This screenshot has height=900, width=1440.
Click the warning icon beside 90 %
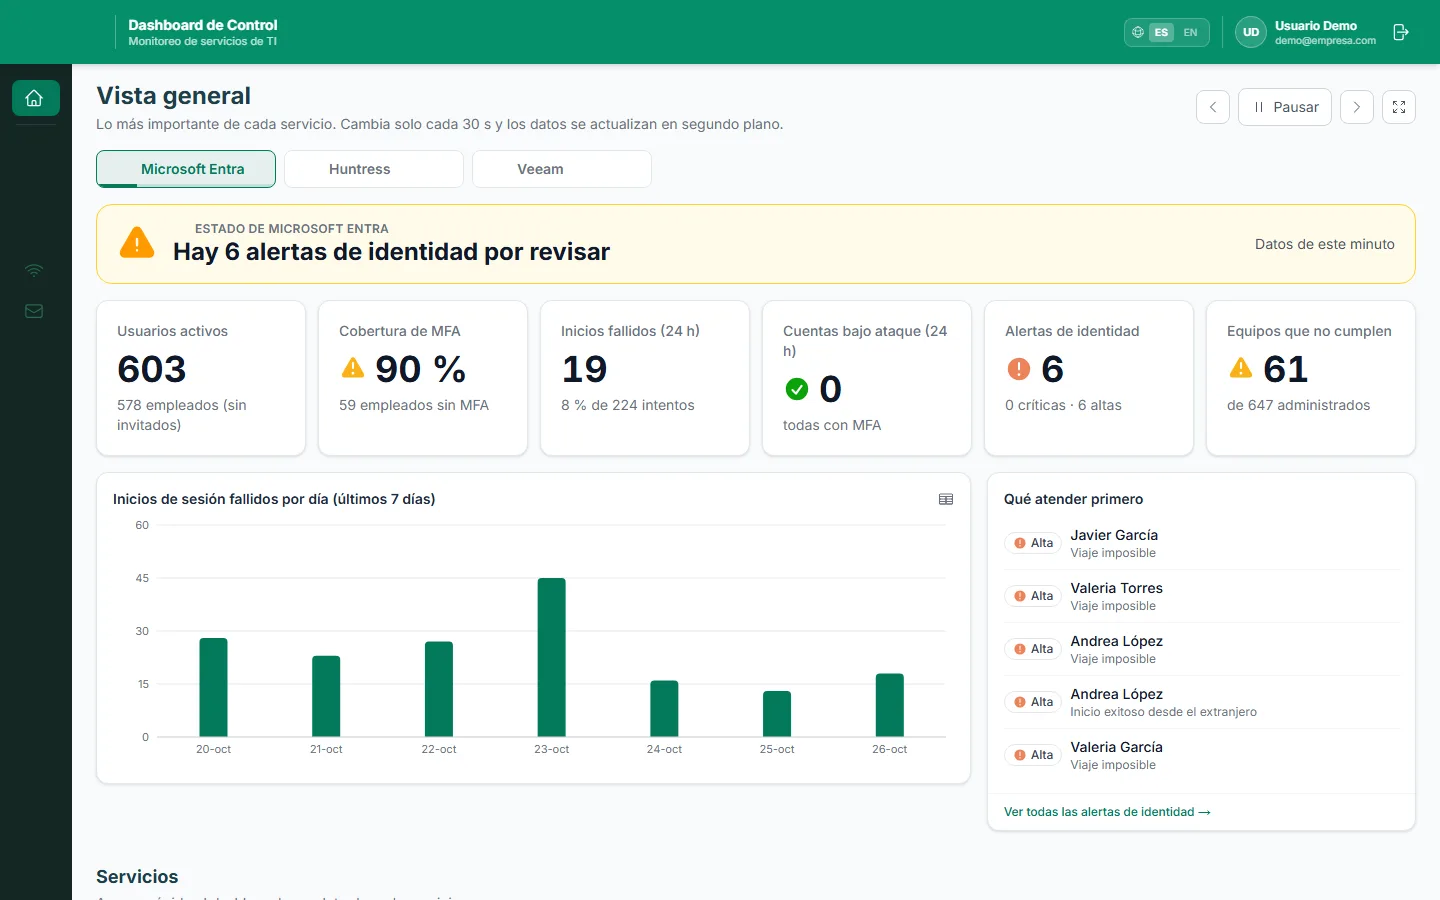coord(353,368)
